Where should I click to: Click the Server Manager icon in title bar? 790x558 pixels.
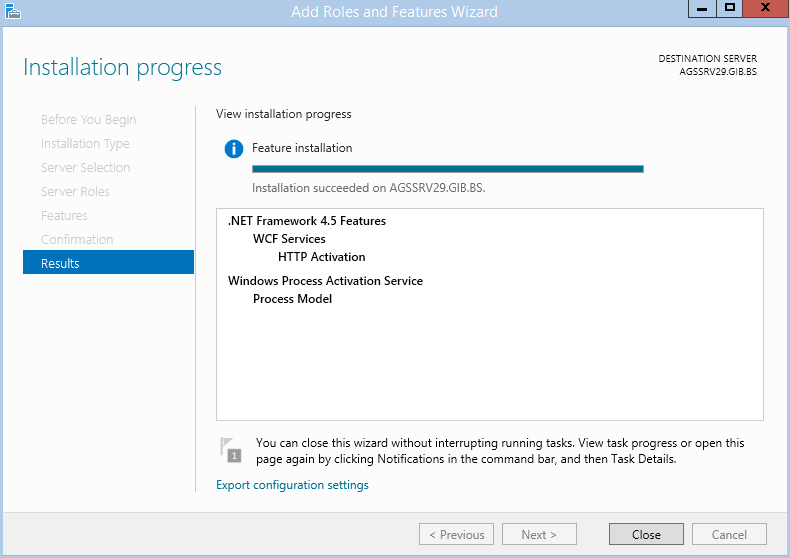pos(13,11)
